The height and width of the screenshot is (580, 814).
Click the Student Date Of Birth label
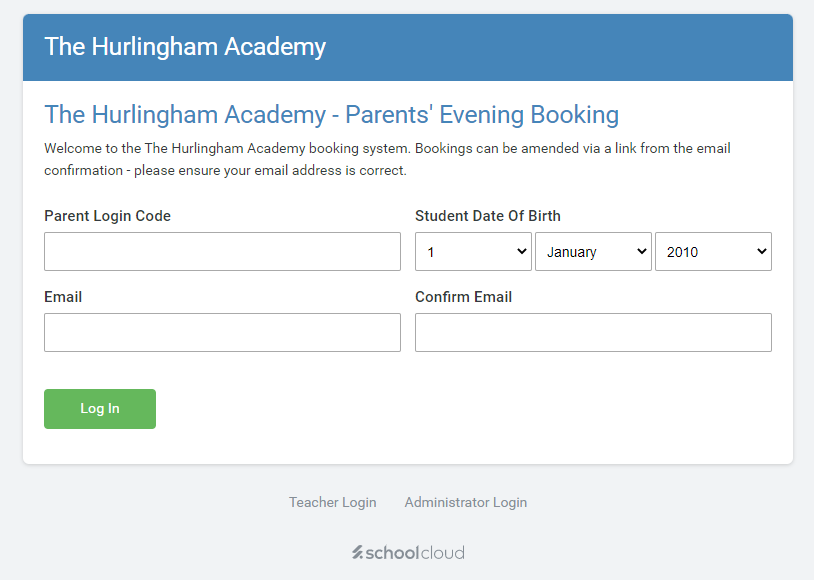click(487, 216)
